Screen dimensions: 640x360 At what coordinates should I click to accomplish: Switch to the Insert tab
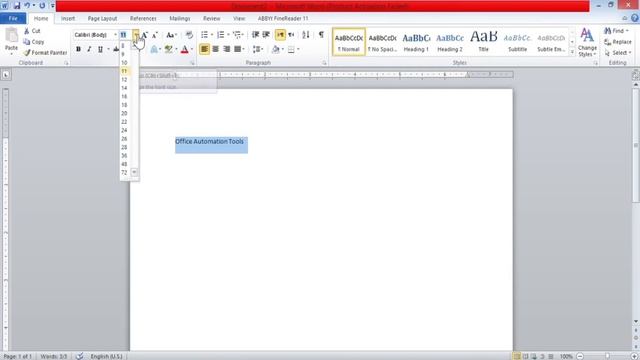[x=68, y=18]
